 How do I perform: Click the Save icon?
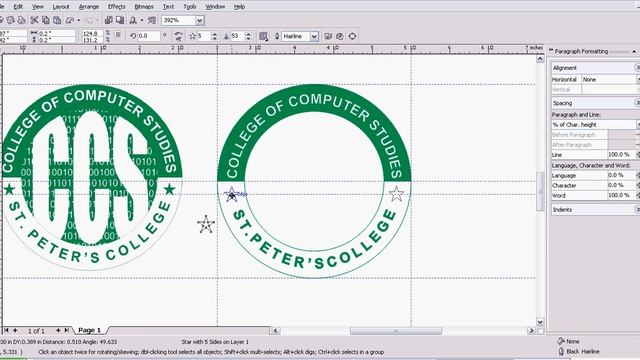pos(11,20)
